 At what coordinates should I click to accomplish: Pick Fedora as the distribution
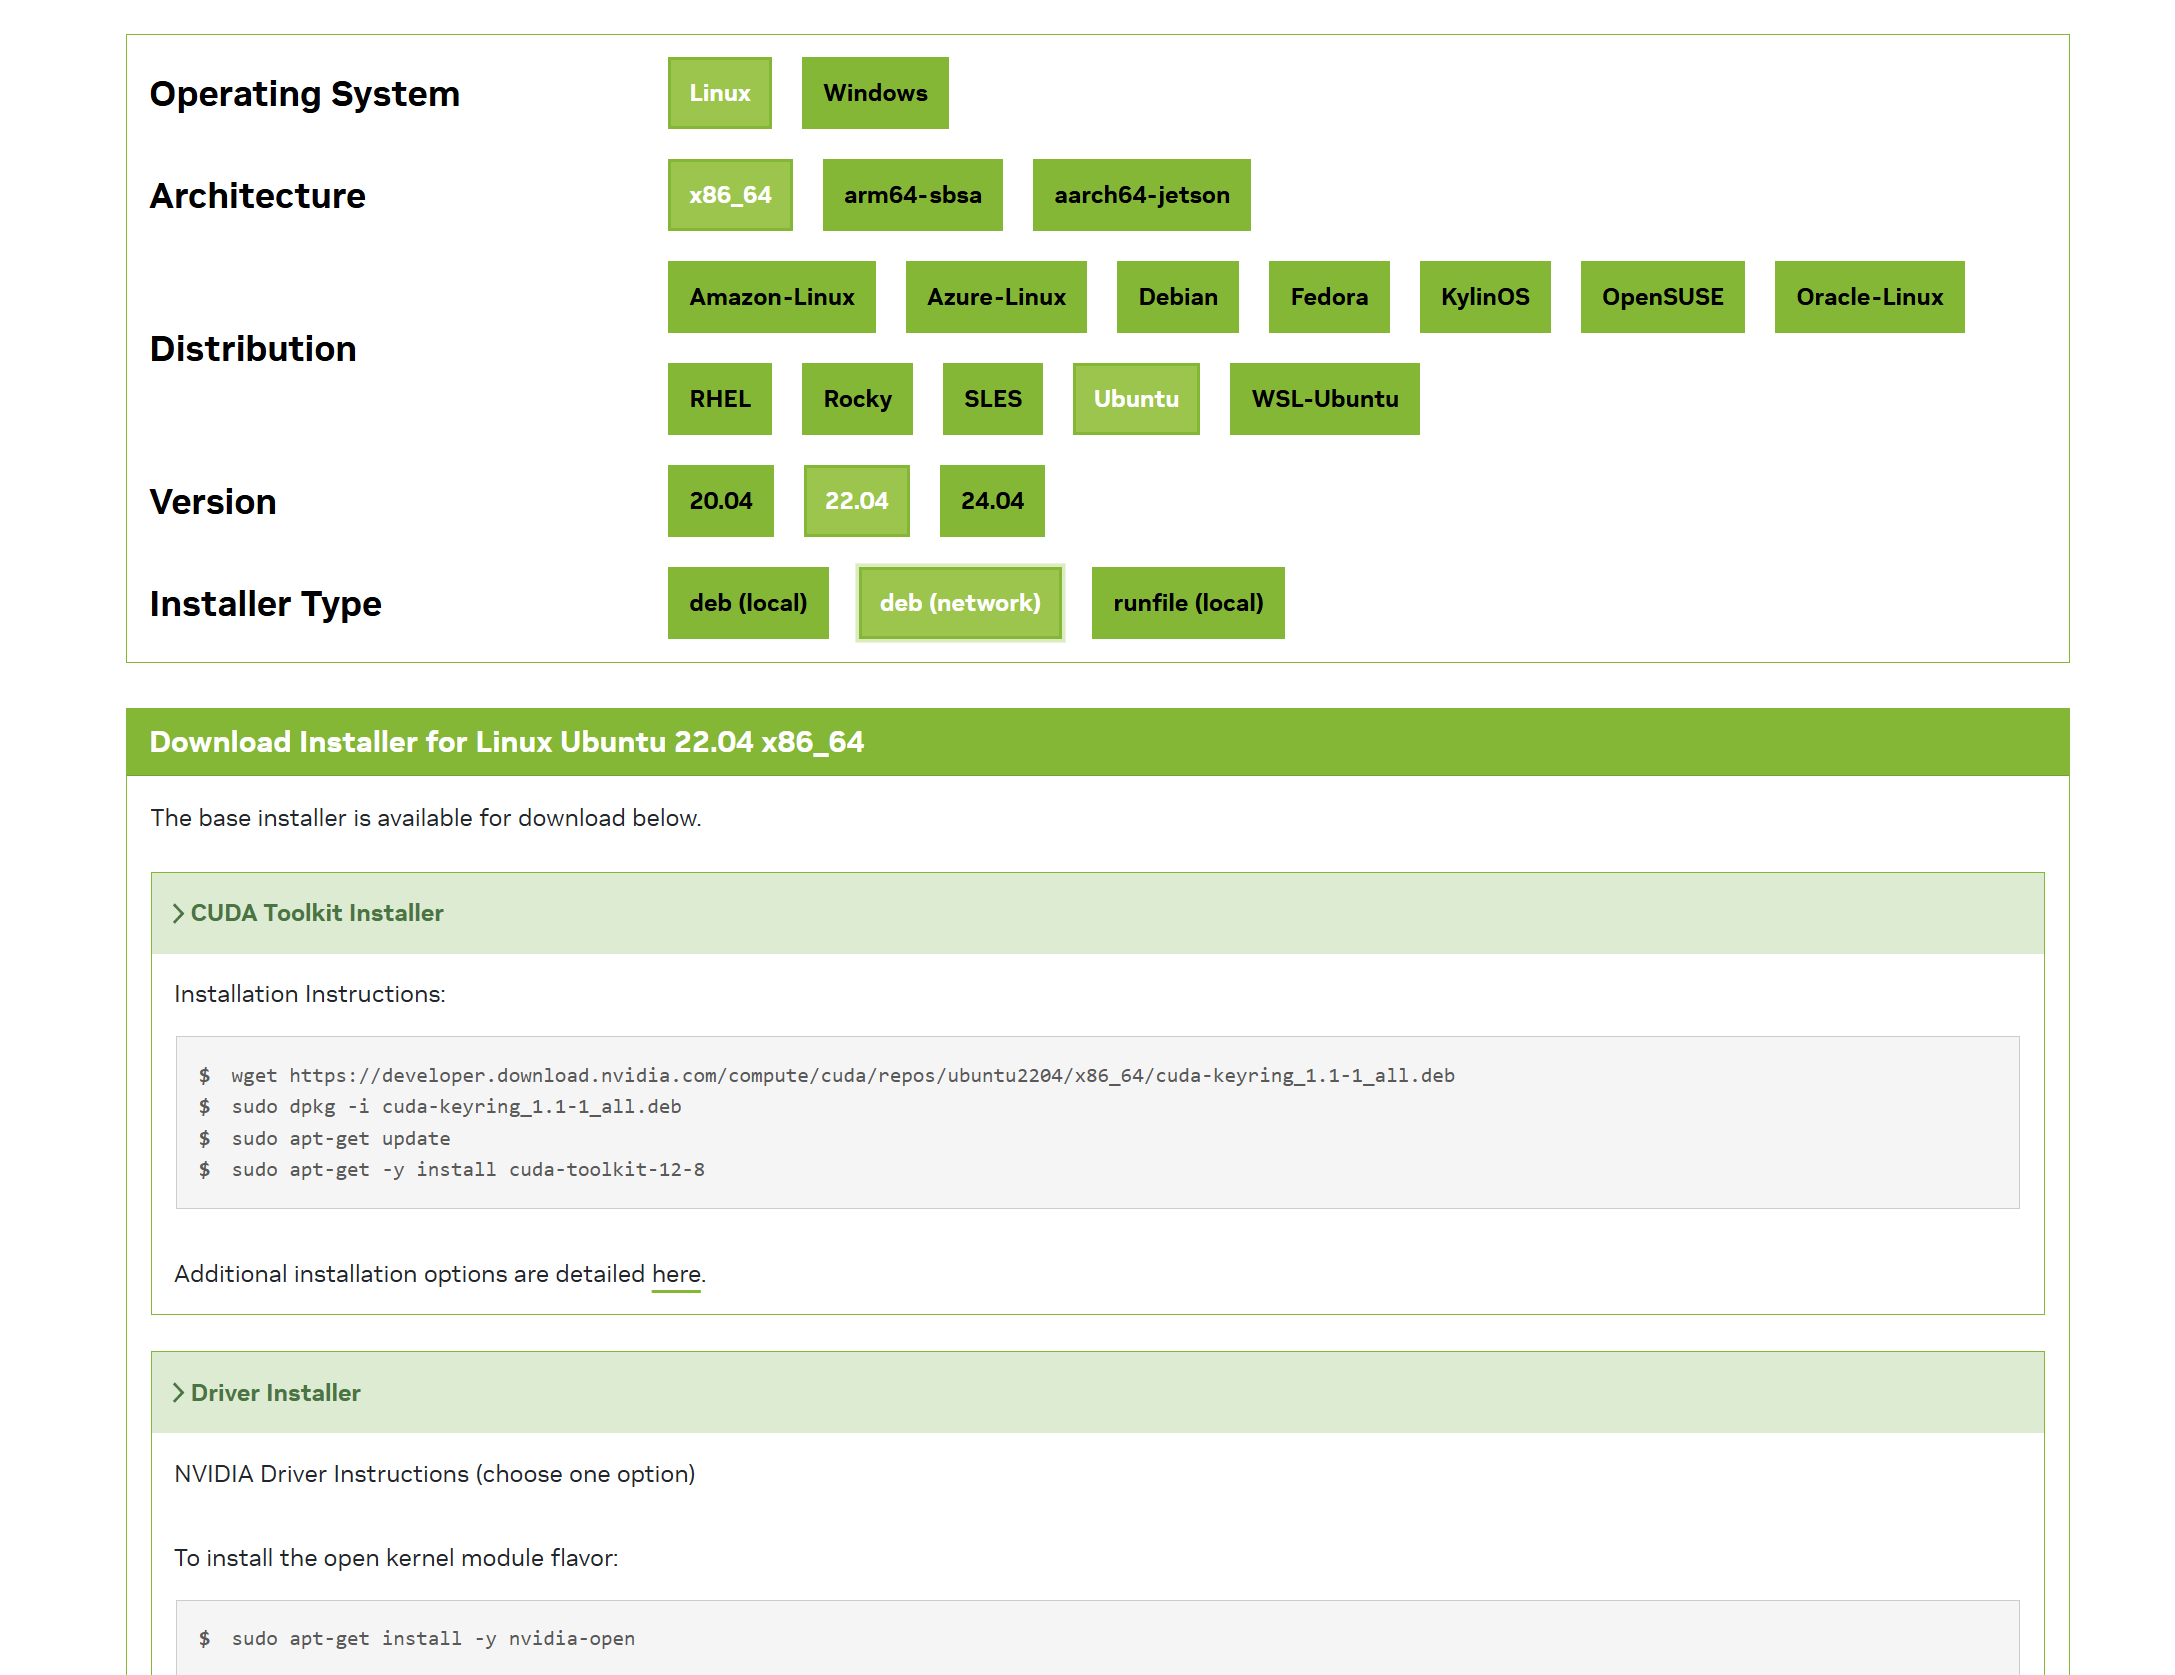[x=1329, y=297]
